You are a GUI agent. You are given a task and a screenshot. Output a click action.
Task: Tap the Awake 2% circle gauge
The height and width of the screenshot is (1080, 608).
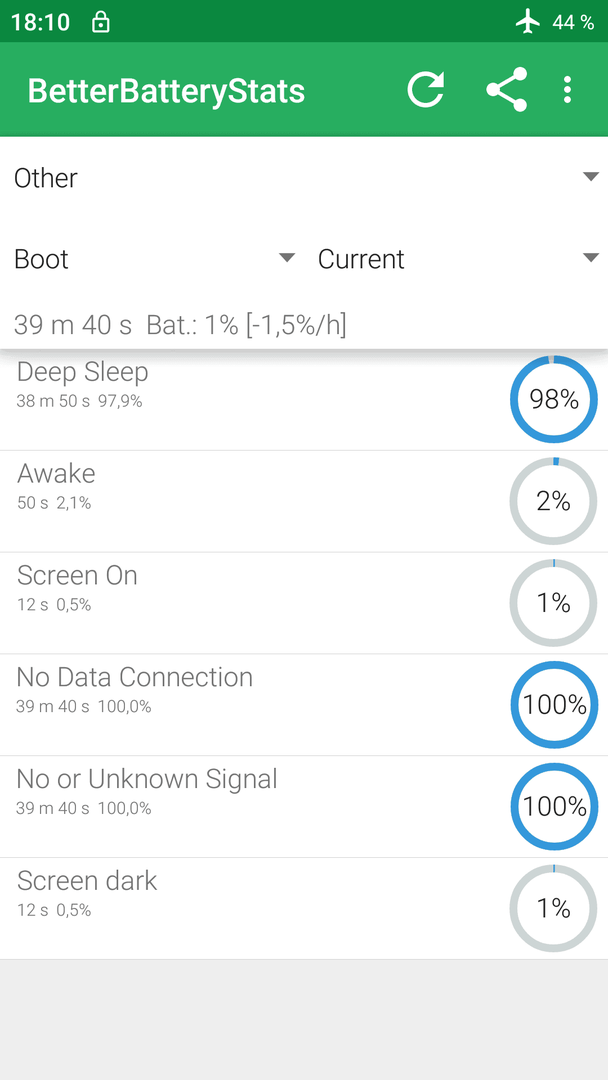pos(554,501)
